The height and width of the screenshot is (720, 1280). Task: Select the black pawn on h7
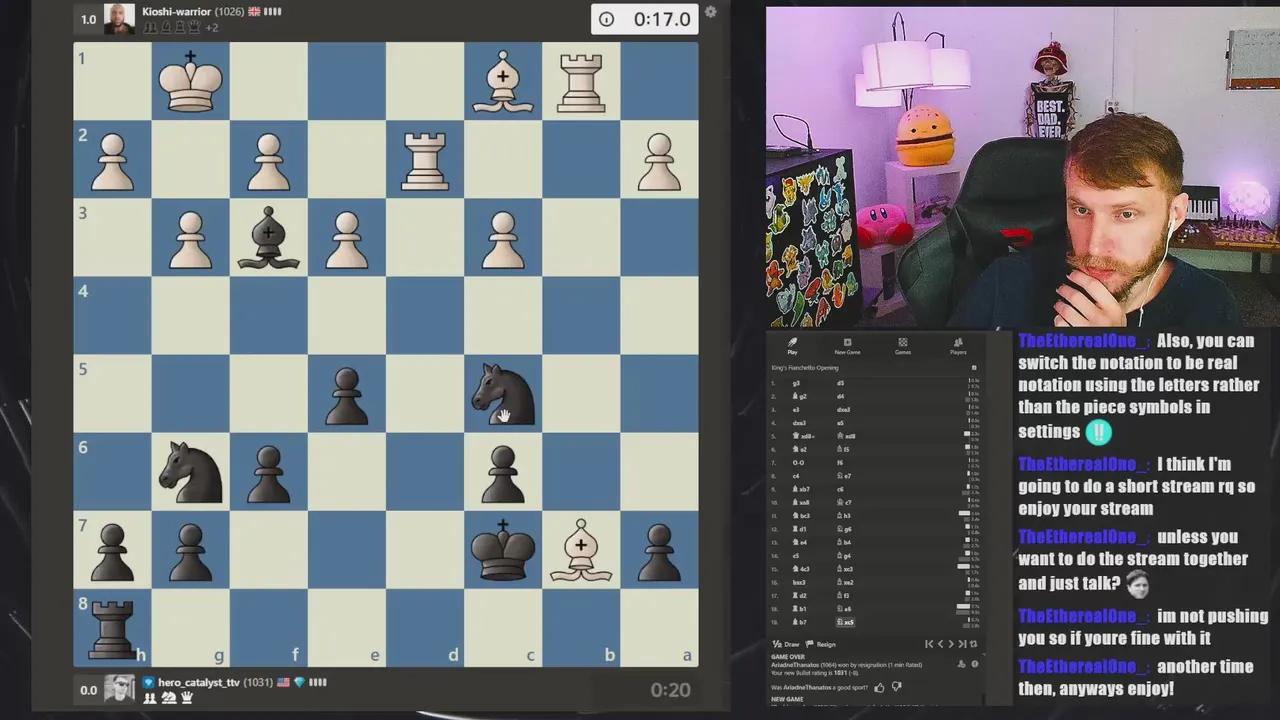click(x=112, y=549)
